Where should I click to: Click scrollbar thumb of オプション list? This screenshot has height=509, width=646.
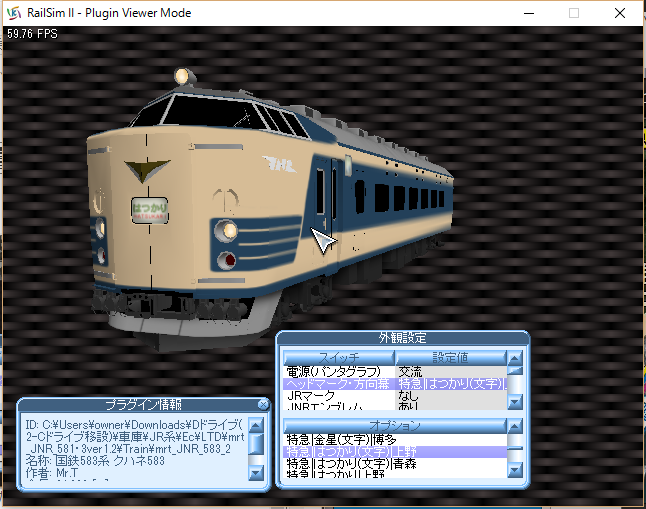515,448
